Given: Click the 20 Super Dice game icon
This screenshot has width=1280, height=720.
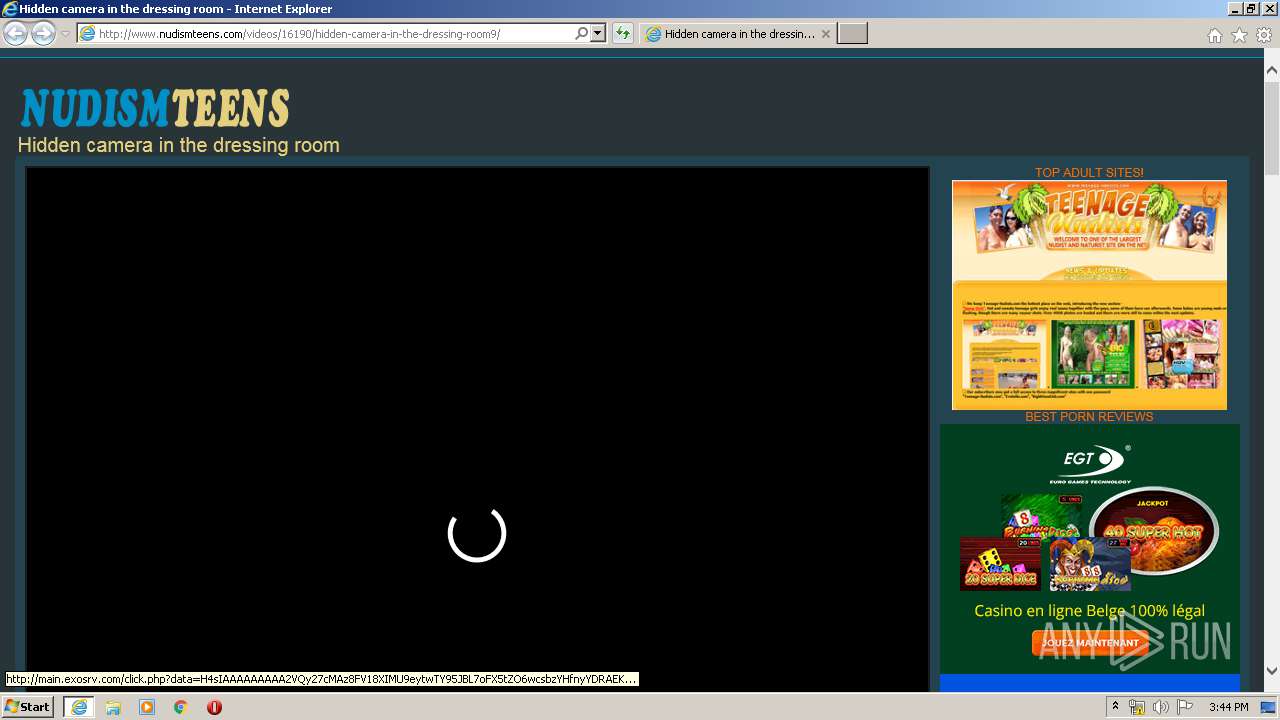Looking at the screenshot, I should (1000, 564).
